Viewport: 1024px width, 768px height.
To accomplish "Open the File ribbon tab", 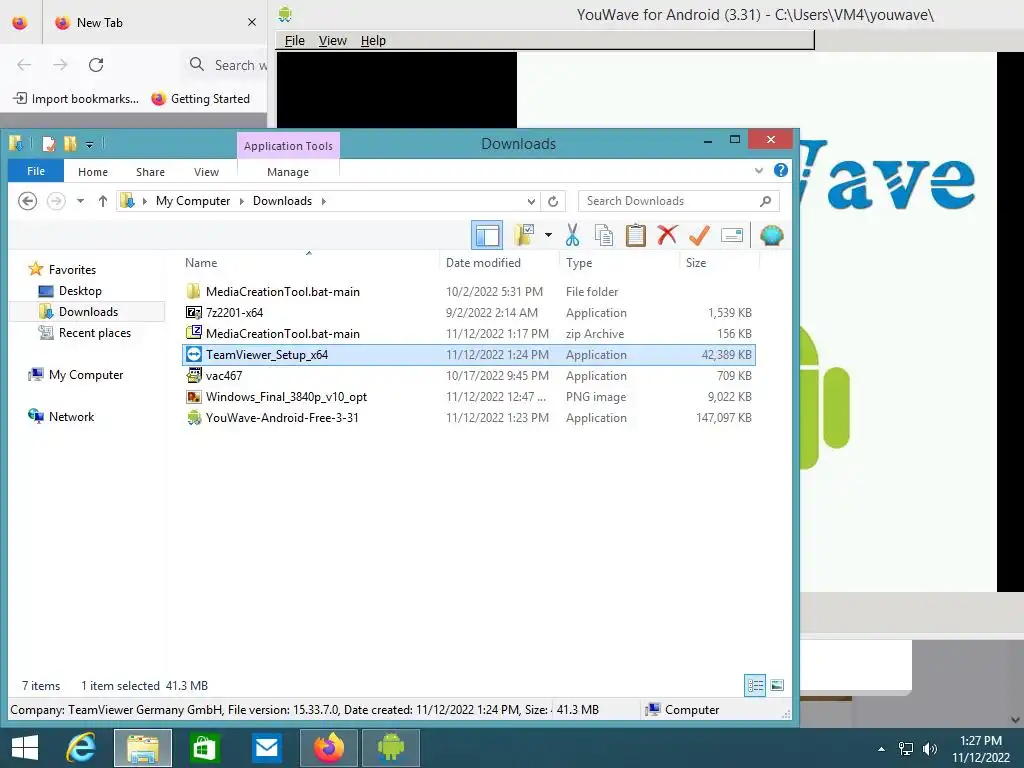I will pos(36,171).
